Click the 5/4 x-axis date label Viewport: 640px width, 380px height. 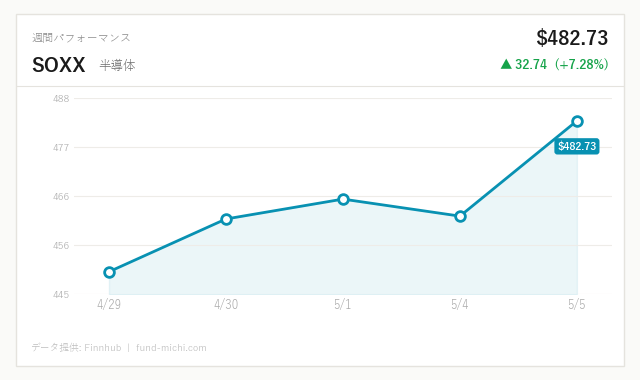tap(460, 304)
